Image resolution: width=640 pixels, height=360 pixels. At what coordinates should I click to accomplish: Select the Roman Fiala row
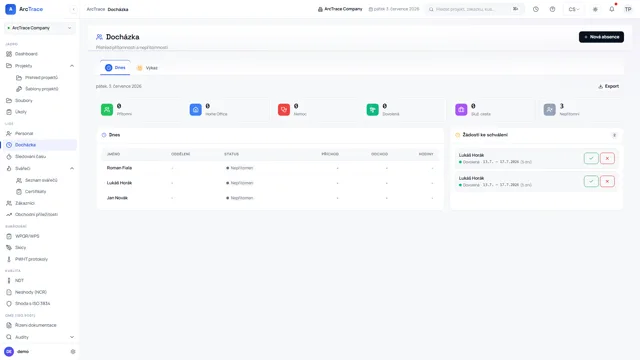pyautogui.click(x=270, y=168)
